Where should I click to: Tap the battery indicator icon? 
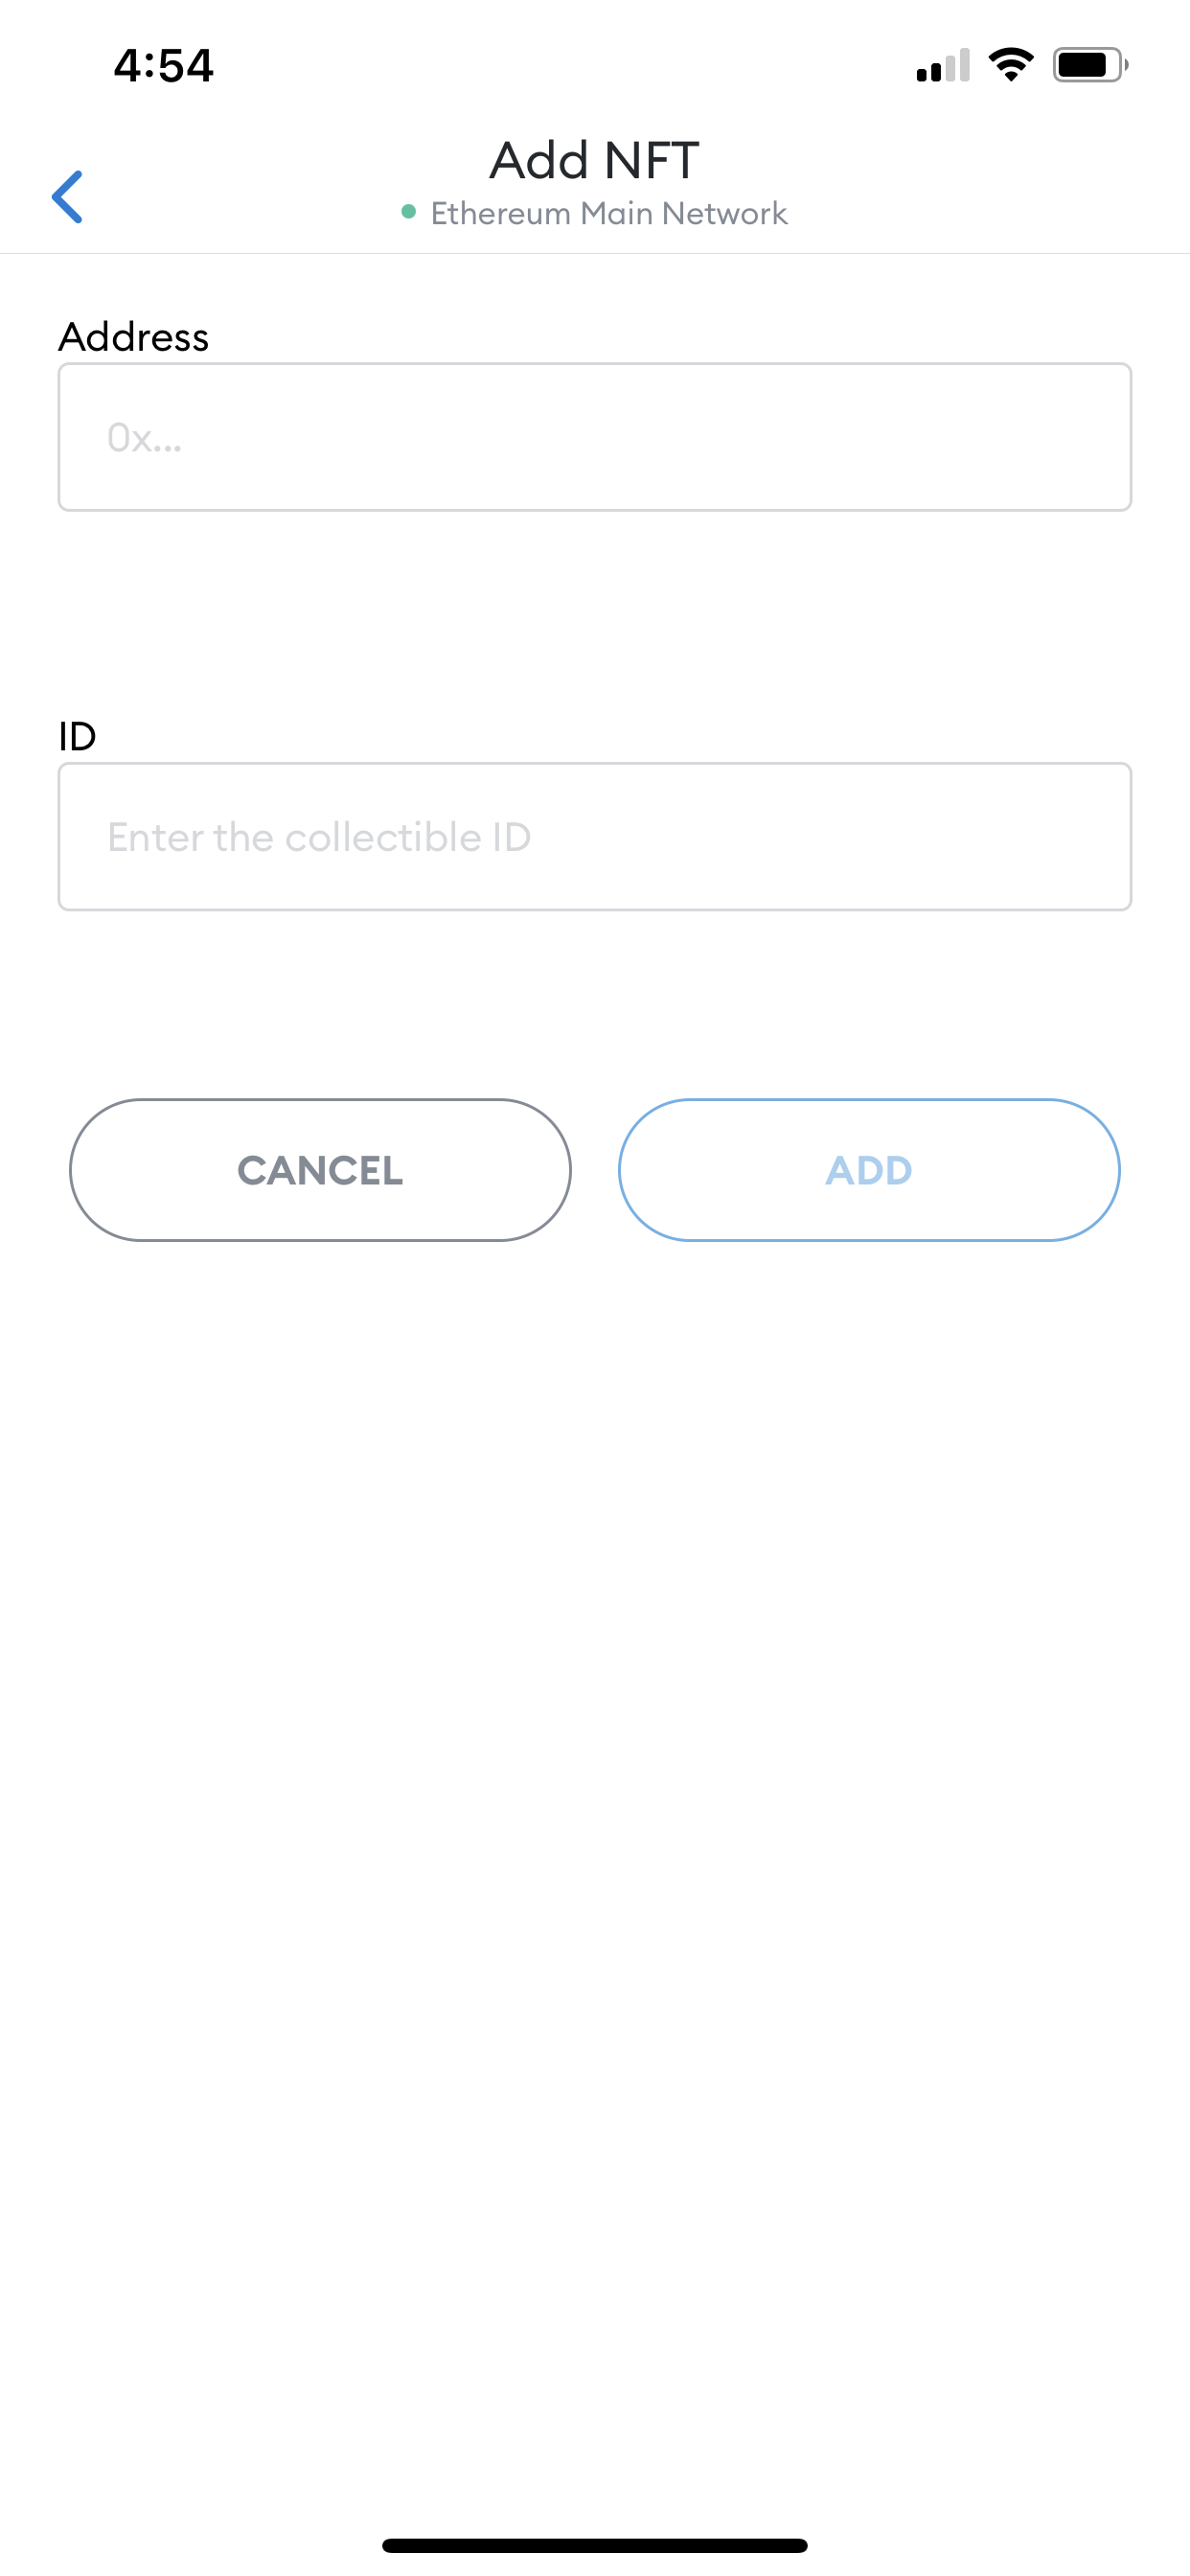pyautogui.click(x=1090, y=65)
